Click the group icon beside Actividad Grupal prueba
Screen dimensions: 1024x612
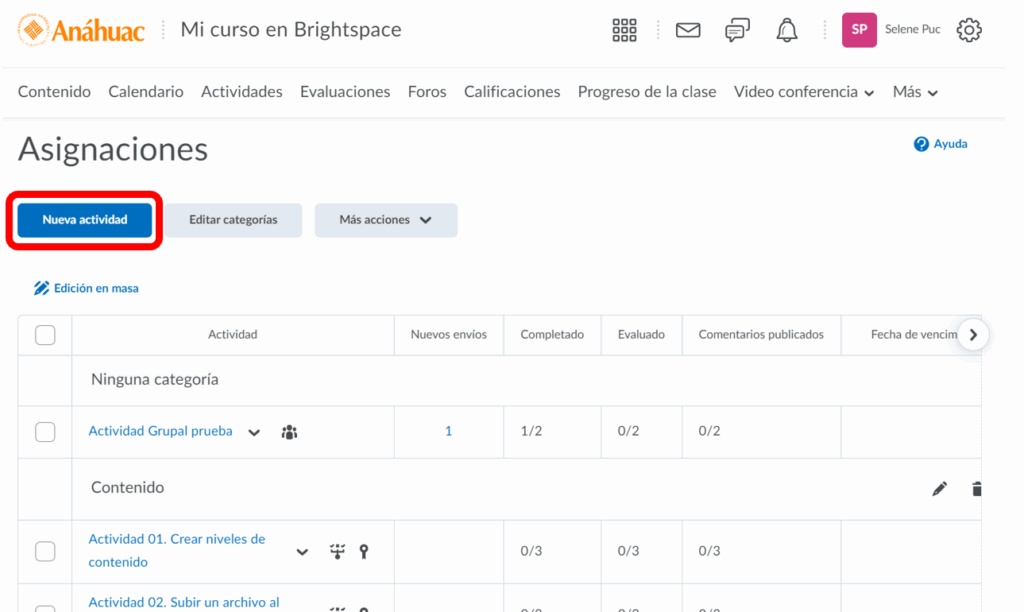[289, 432]
